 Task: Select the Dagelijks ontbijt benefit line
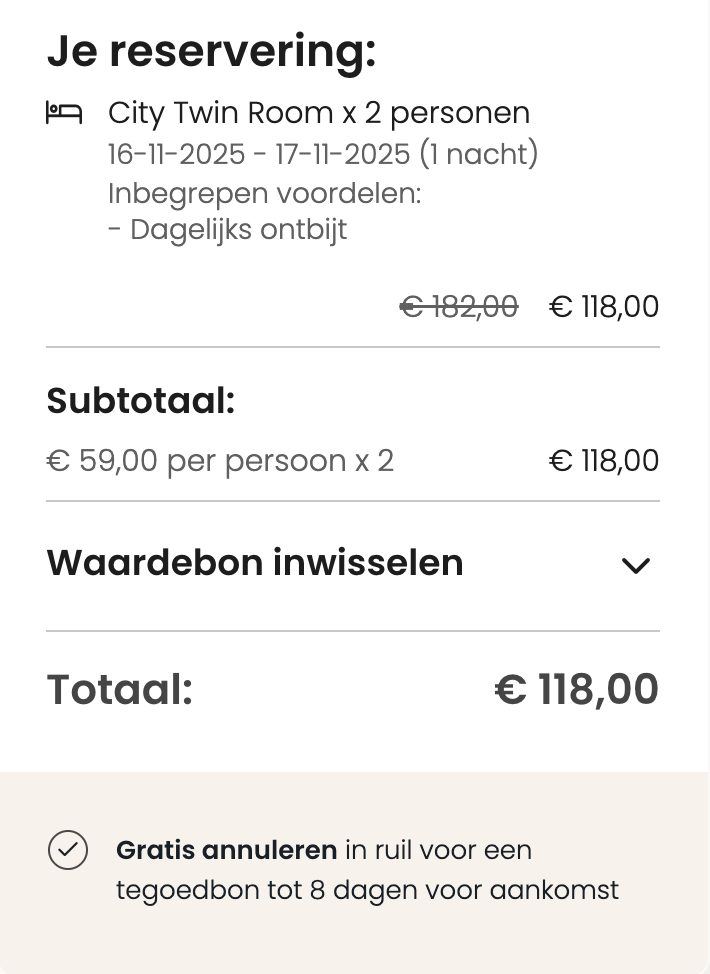pos(227,230)
